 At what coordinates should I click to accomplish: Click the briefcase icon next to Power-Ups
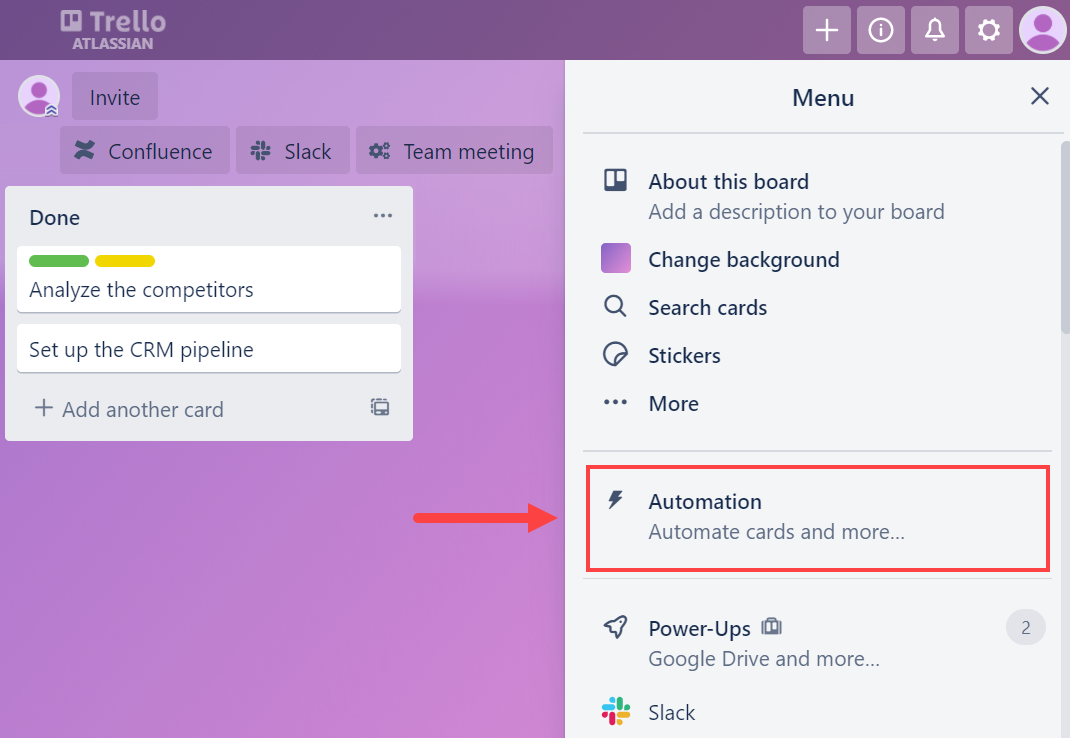[x=772, y=626]
